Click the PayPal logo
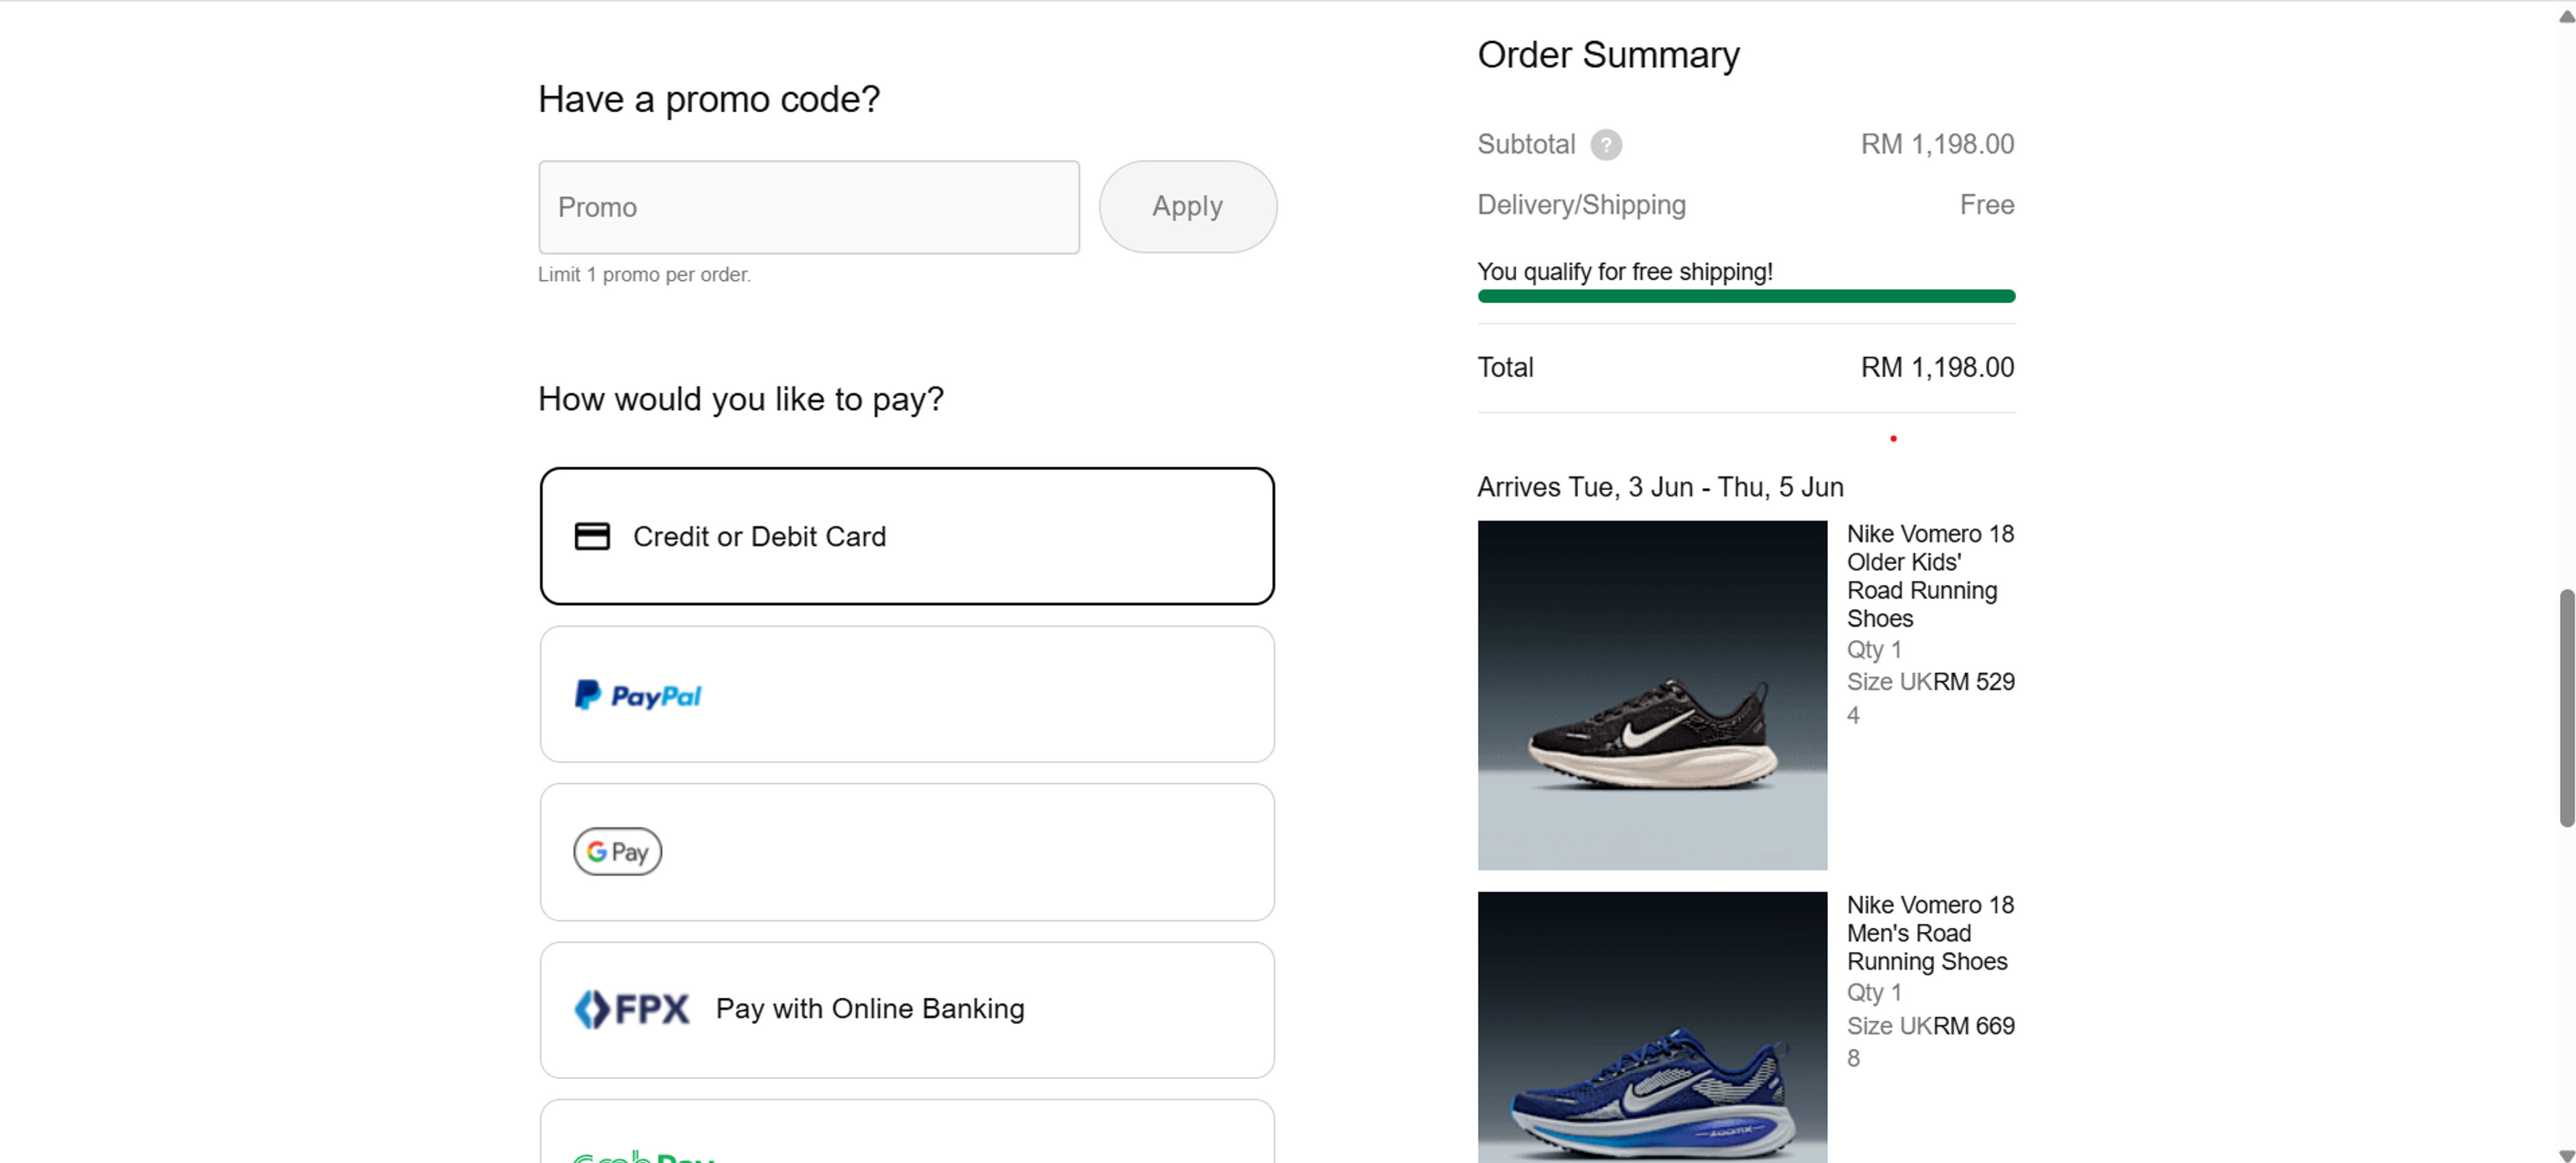This screenshot has height=1163, width=2576. [637, 694]
